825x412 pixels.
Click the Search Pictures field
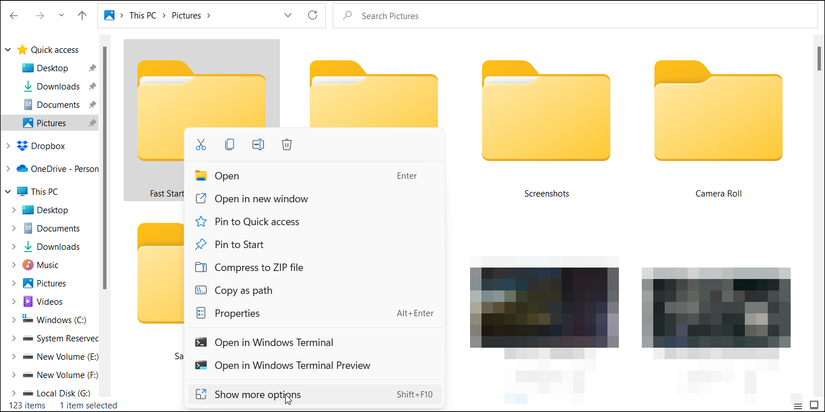[x=575, y=16]
